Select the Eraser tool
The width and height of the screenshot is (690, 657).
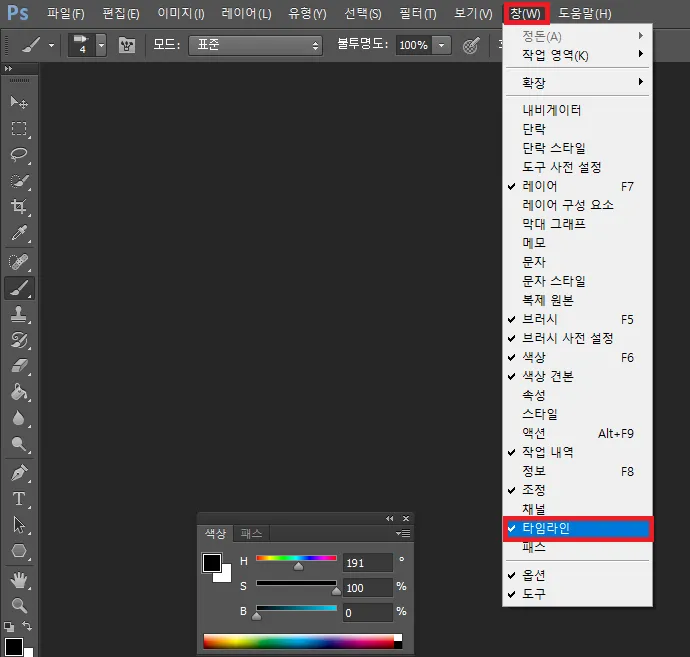(x=19, y=366)
